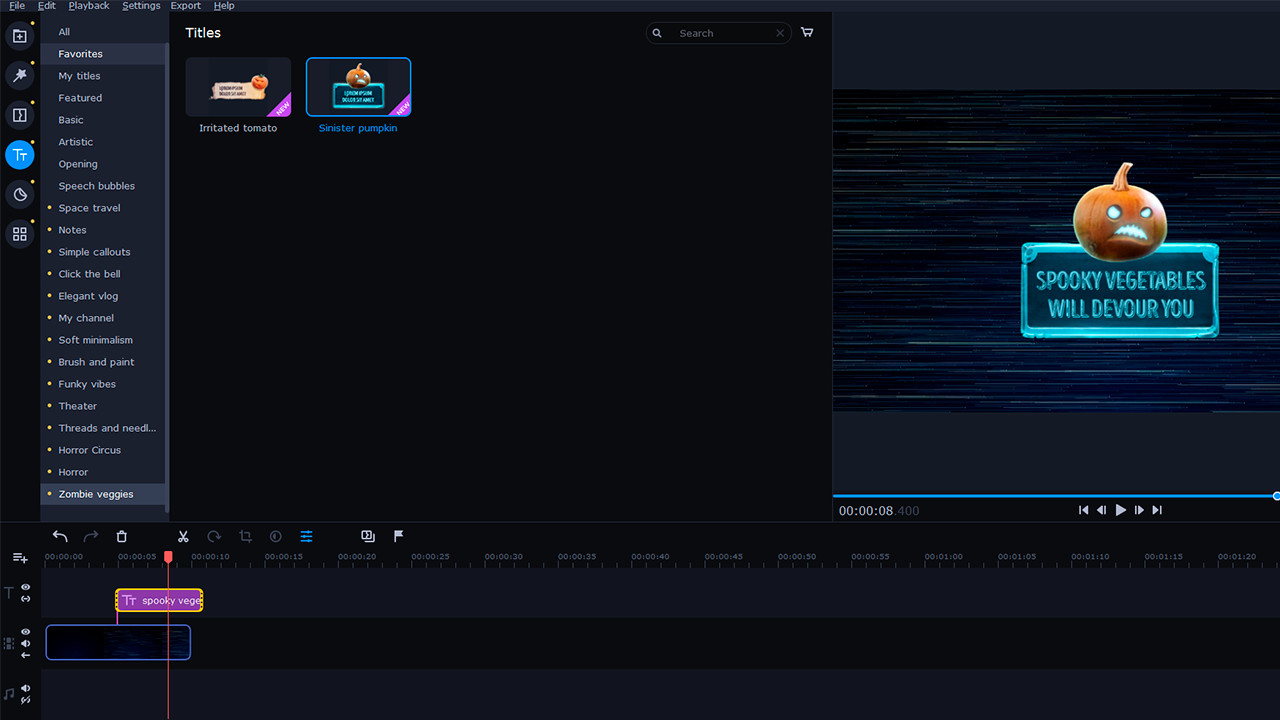The width and height of the screenshot is (1280, 720).
Task: Mute the audio track
Action: pyautogui.click(x=24, y=689)
